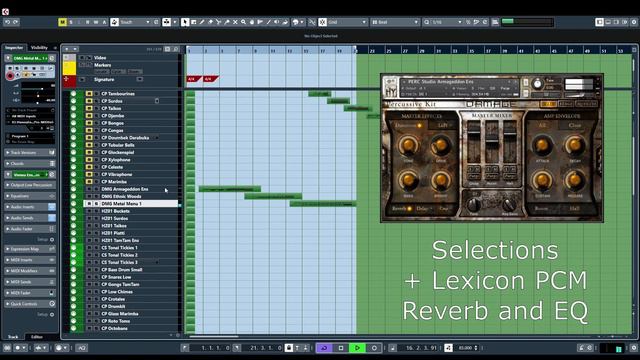The width and height of the screenshot is (640, 360).
Task: Click the Markers track label
Action: coord(102,65)
